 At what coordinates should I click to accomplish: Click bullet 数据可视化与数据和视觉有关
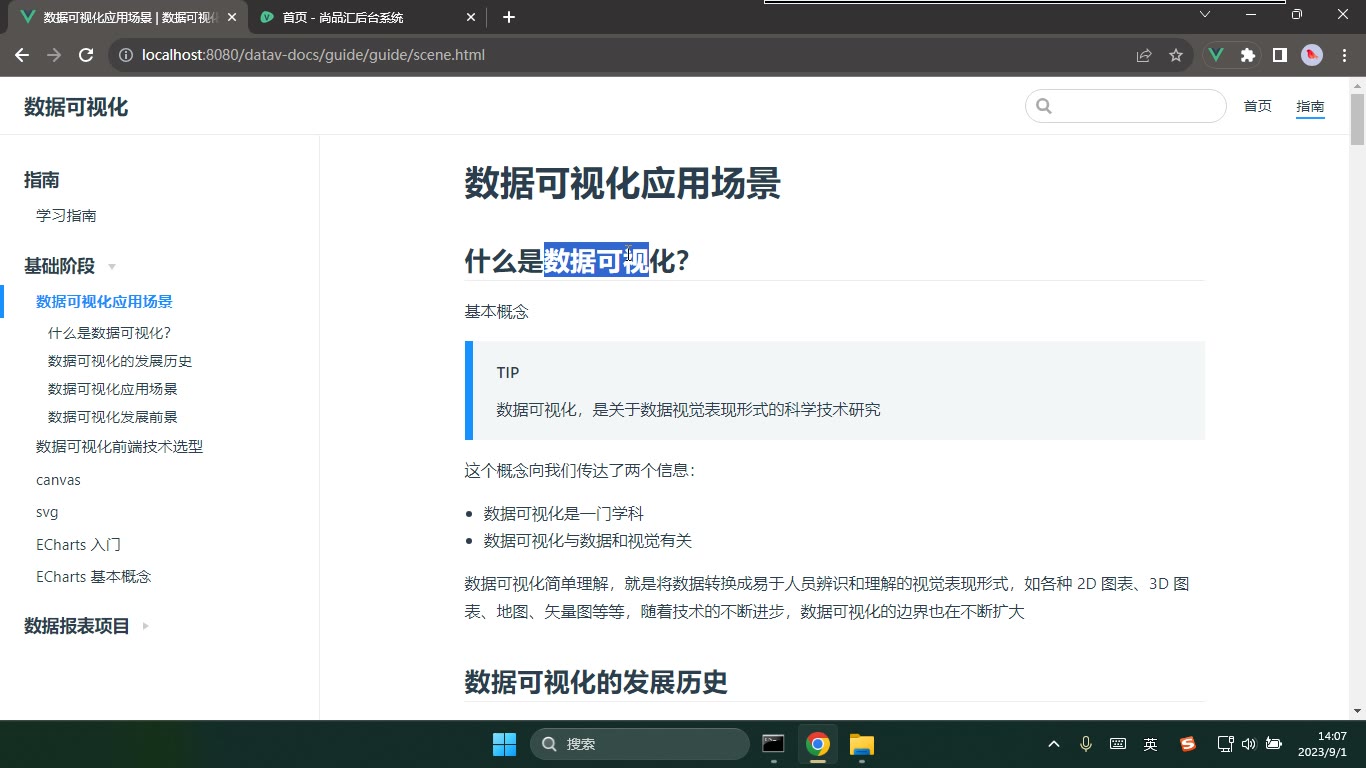coord(588,541)
